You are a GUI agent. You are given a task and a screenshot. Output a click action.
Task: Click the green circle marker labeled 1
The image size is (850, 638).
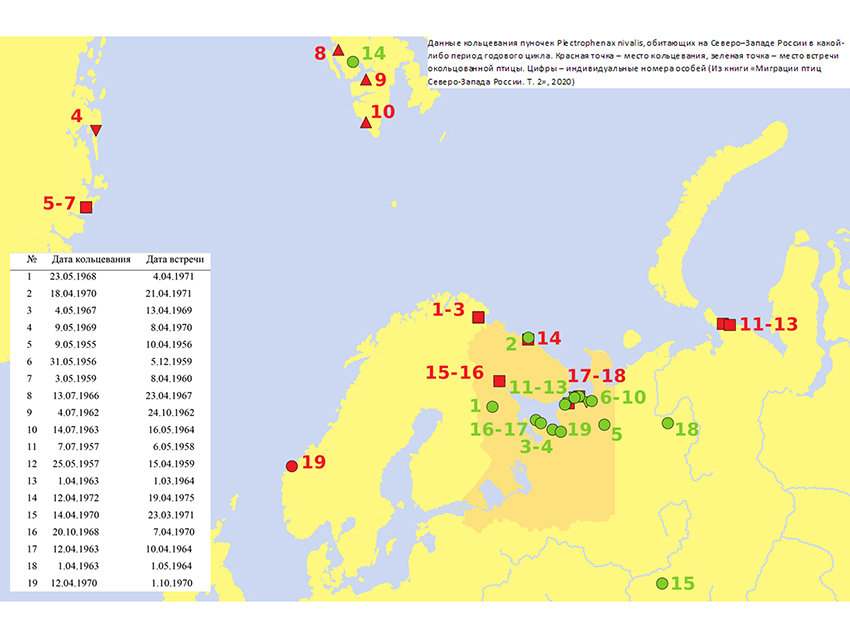pos(492,407)
